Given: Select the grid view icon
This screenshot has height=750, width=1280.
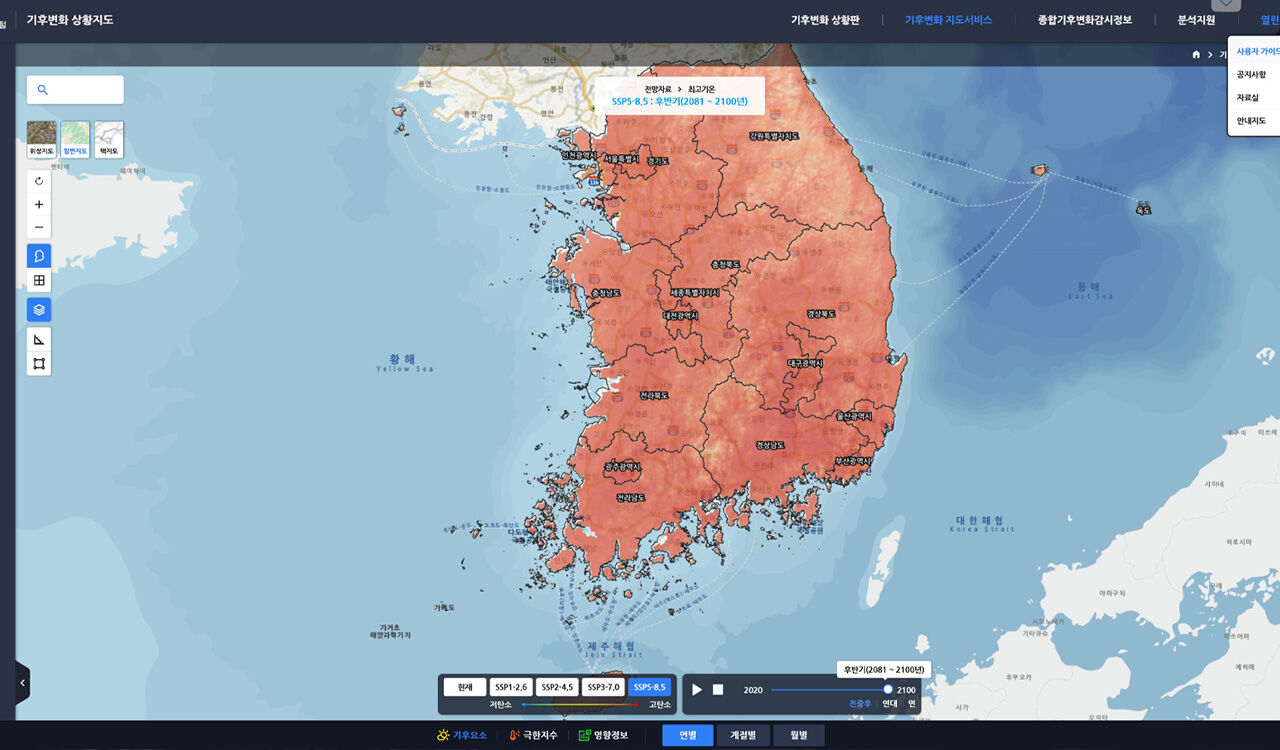Looking at the screenshot, I should (x=39, y=281).
